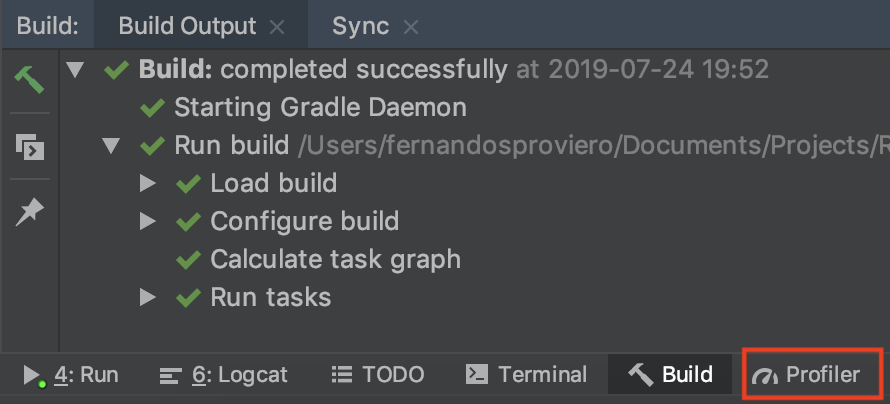Close the Build Output tab
The image size is (890, 404).
278,26
